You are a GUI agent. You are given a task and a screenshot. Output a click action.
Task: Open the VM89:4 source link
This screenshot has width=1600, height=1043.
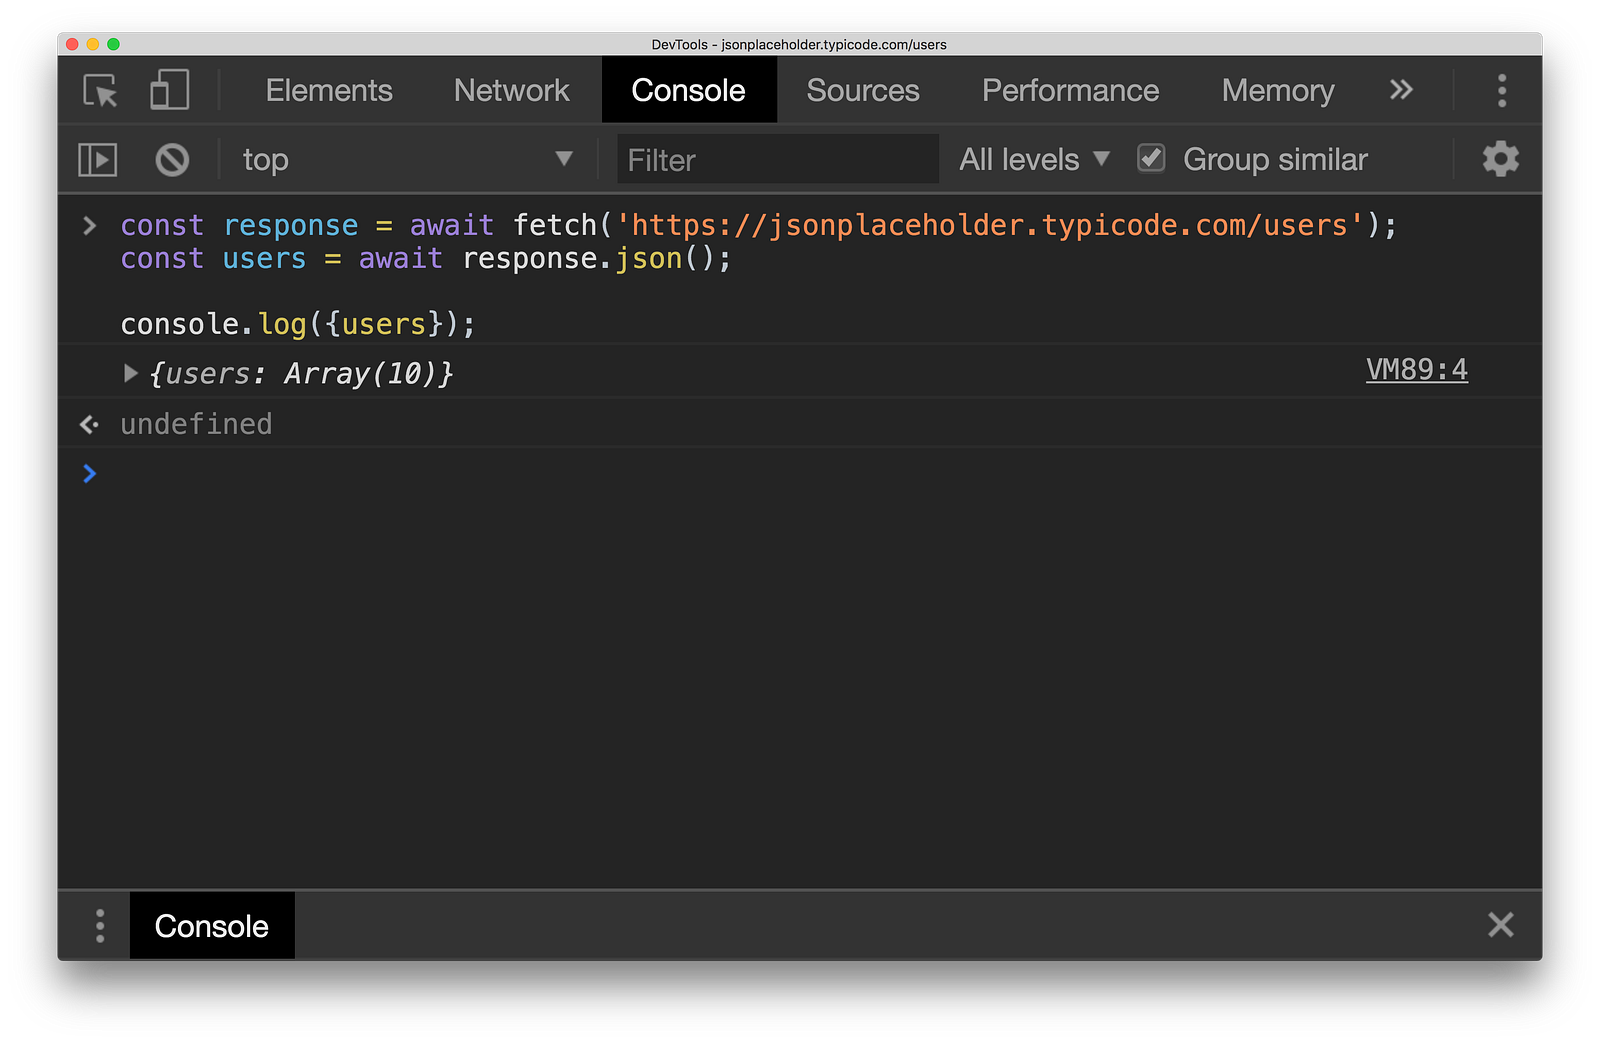pyautogui.click(x=1417, y=370)
